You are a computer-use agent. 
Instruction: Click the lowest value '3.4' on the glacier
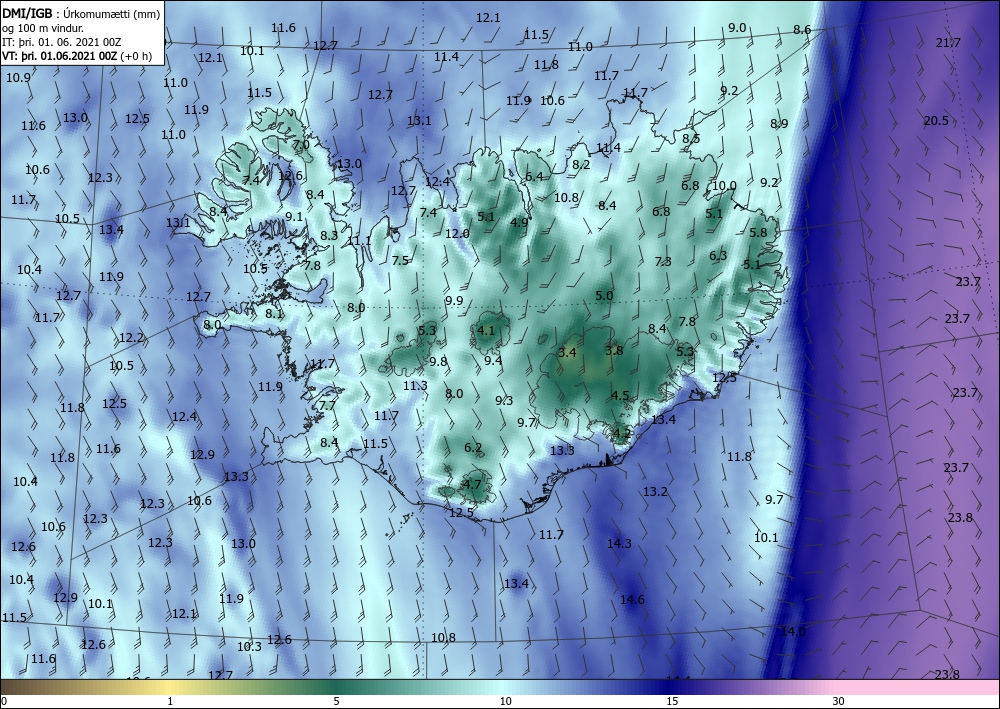pos(567,352)
